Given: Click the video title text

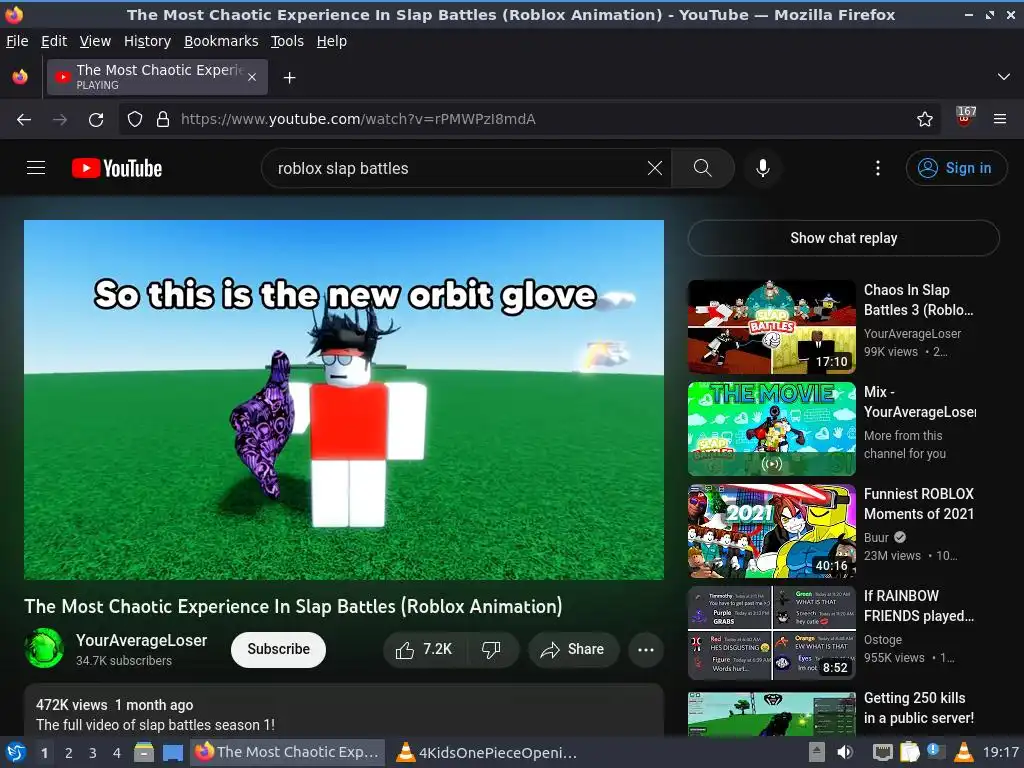Looking at the screenshot, I should (293, 607).
